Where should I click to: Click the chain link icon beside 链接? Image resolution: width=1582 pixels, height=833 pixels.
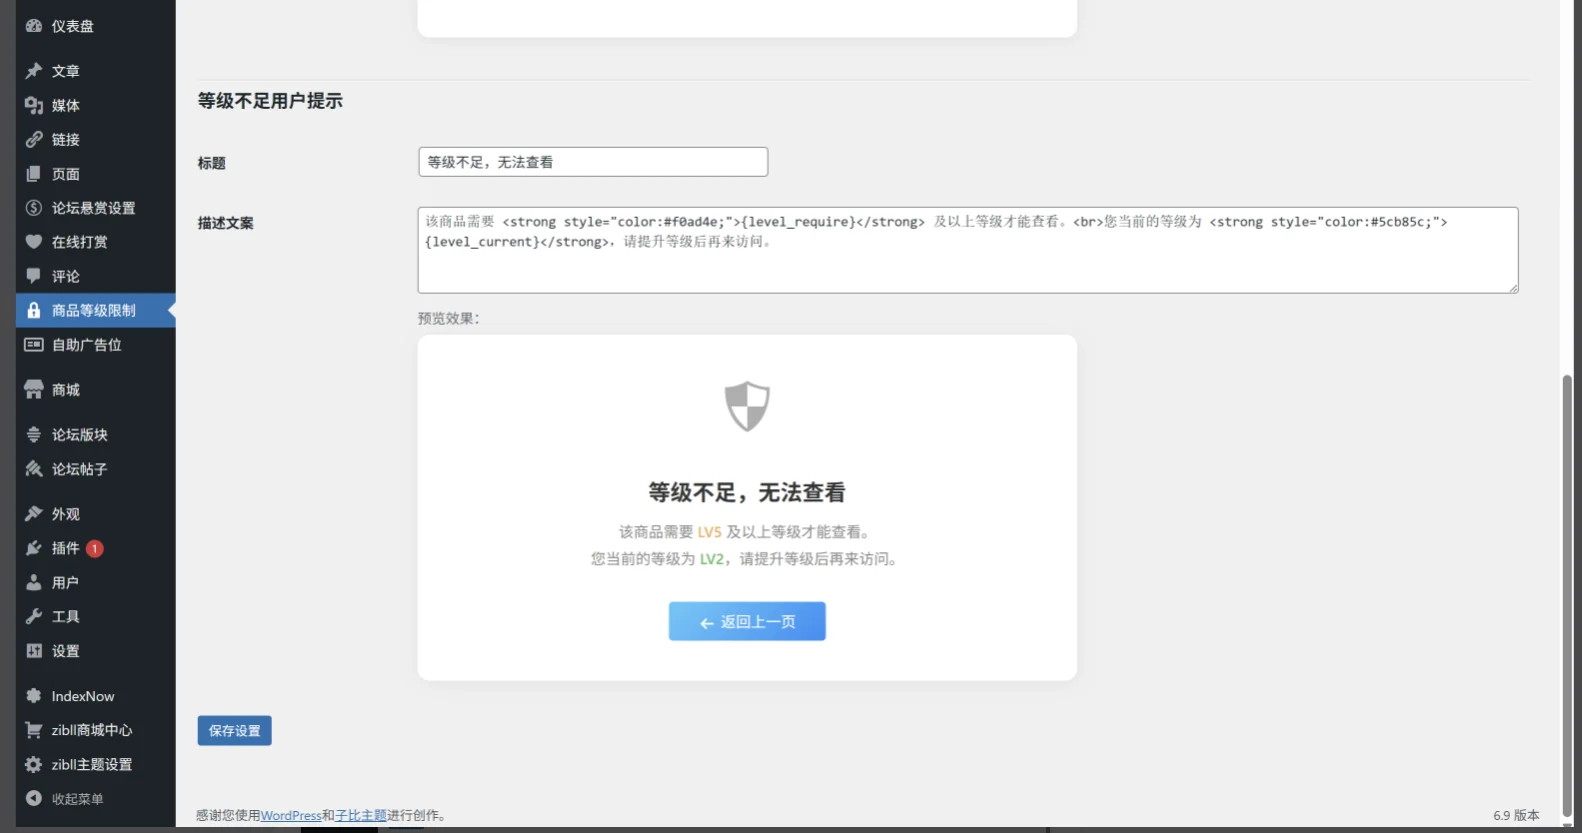coord(33,139)
